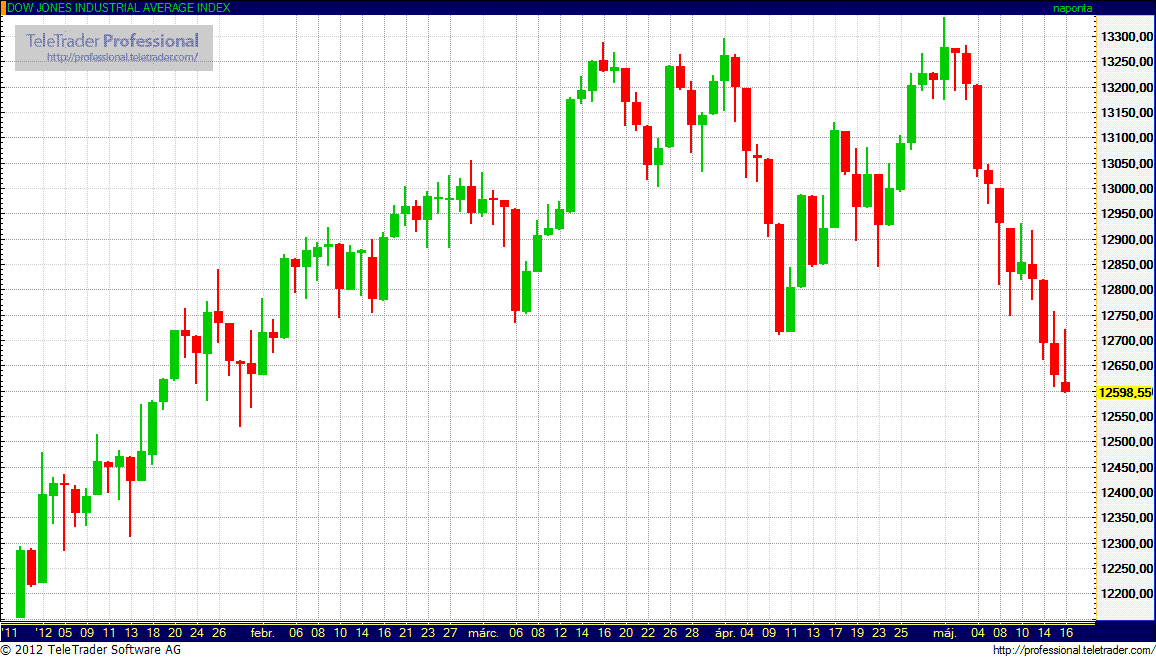Click the 12200,00 price axis label
The width and height of the screenshot is (1156, 659).
click(x=1125, y=595)
